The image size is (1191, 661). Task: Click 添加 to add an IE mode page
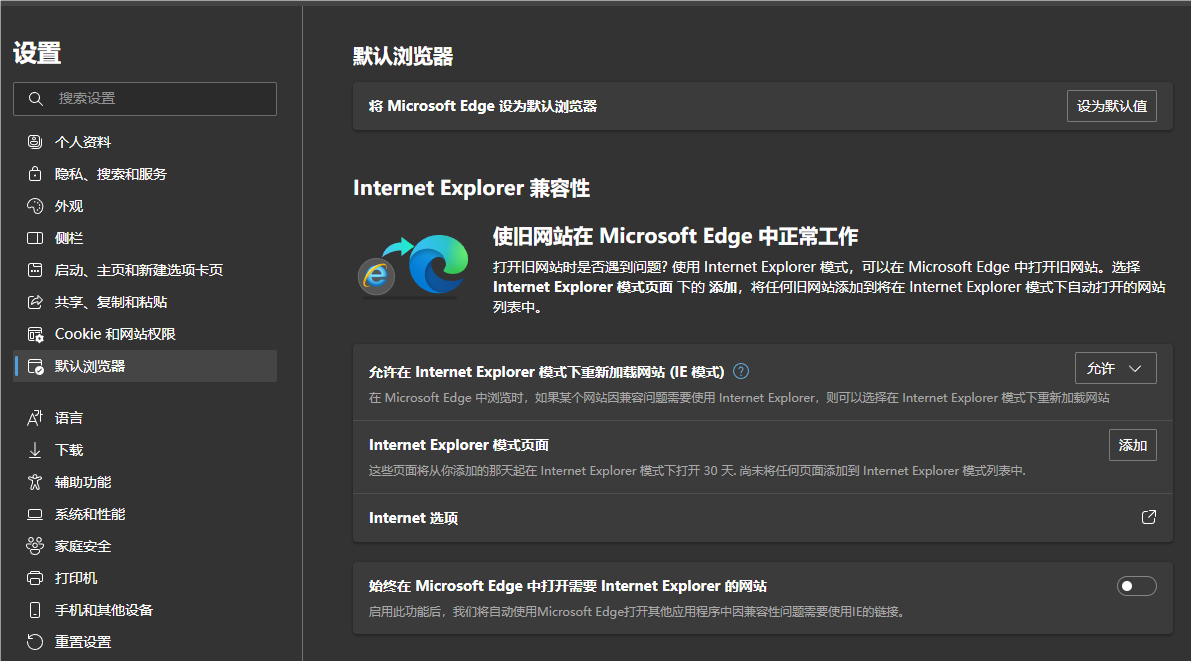coord(1132,445)
